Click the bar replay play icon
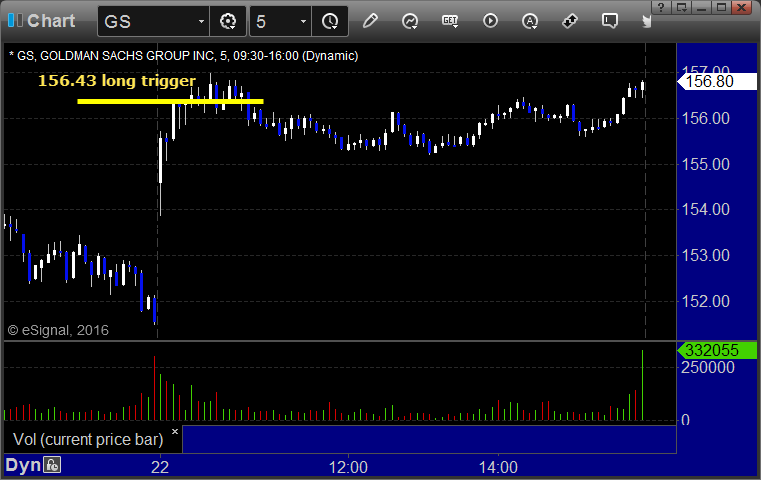The image size is (761, 480). pyautogui.click(x=490, y=21)
